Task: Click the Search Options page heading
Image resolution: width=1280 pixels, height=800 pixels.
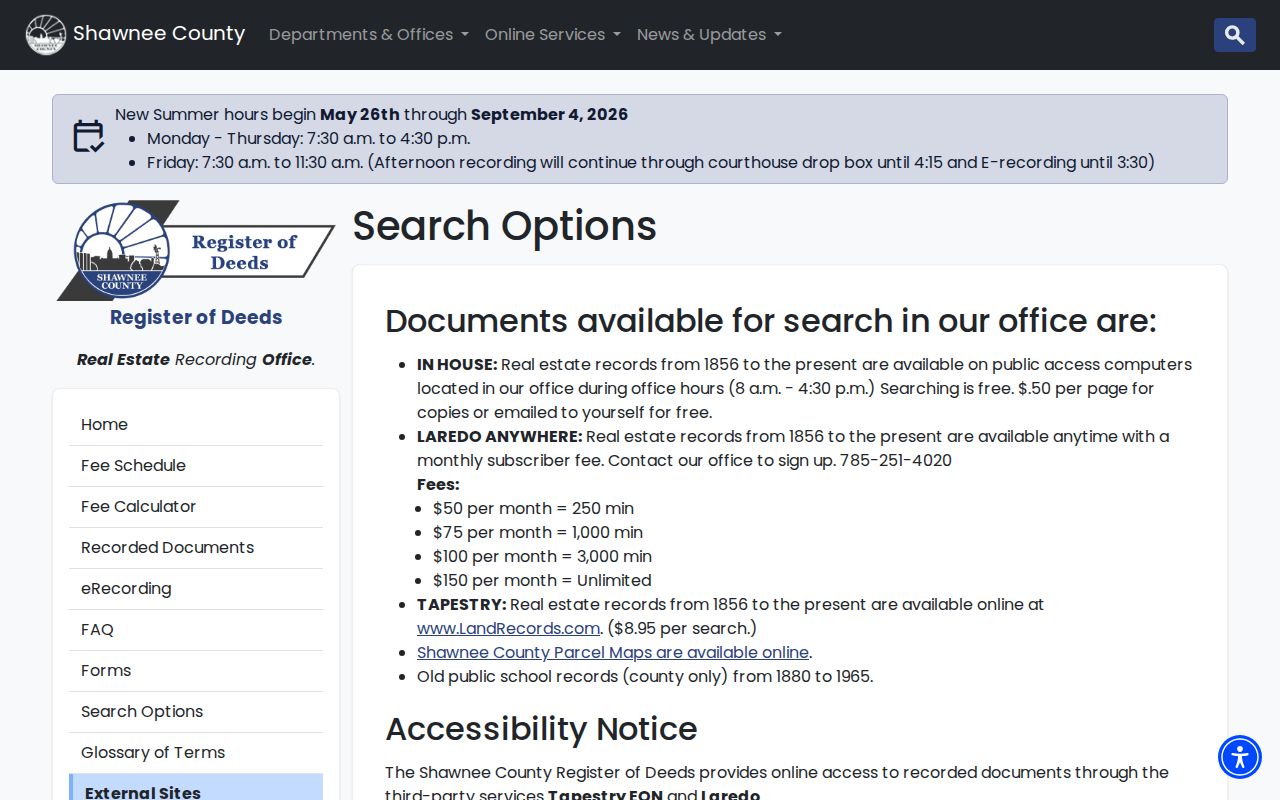Action: 504,226
